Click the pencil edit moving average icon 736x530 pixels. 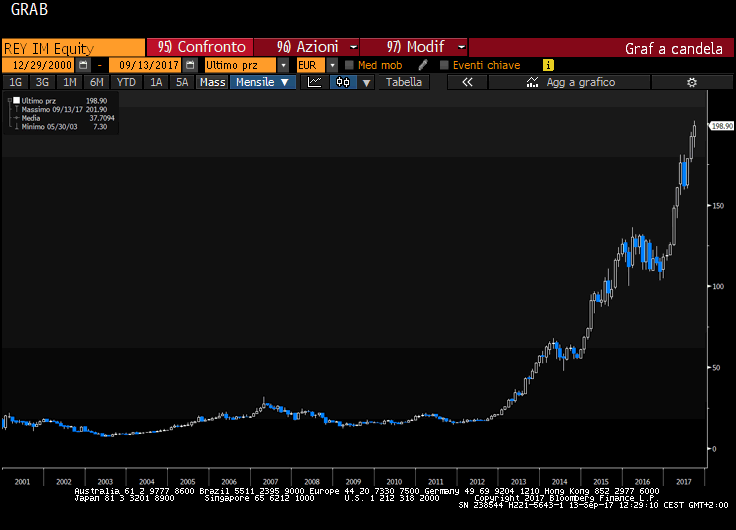(x=423, y=65)
